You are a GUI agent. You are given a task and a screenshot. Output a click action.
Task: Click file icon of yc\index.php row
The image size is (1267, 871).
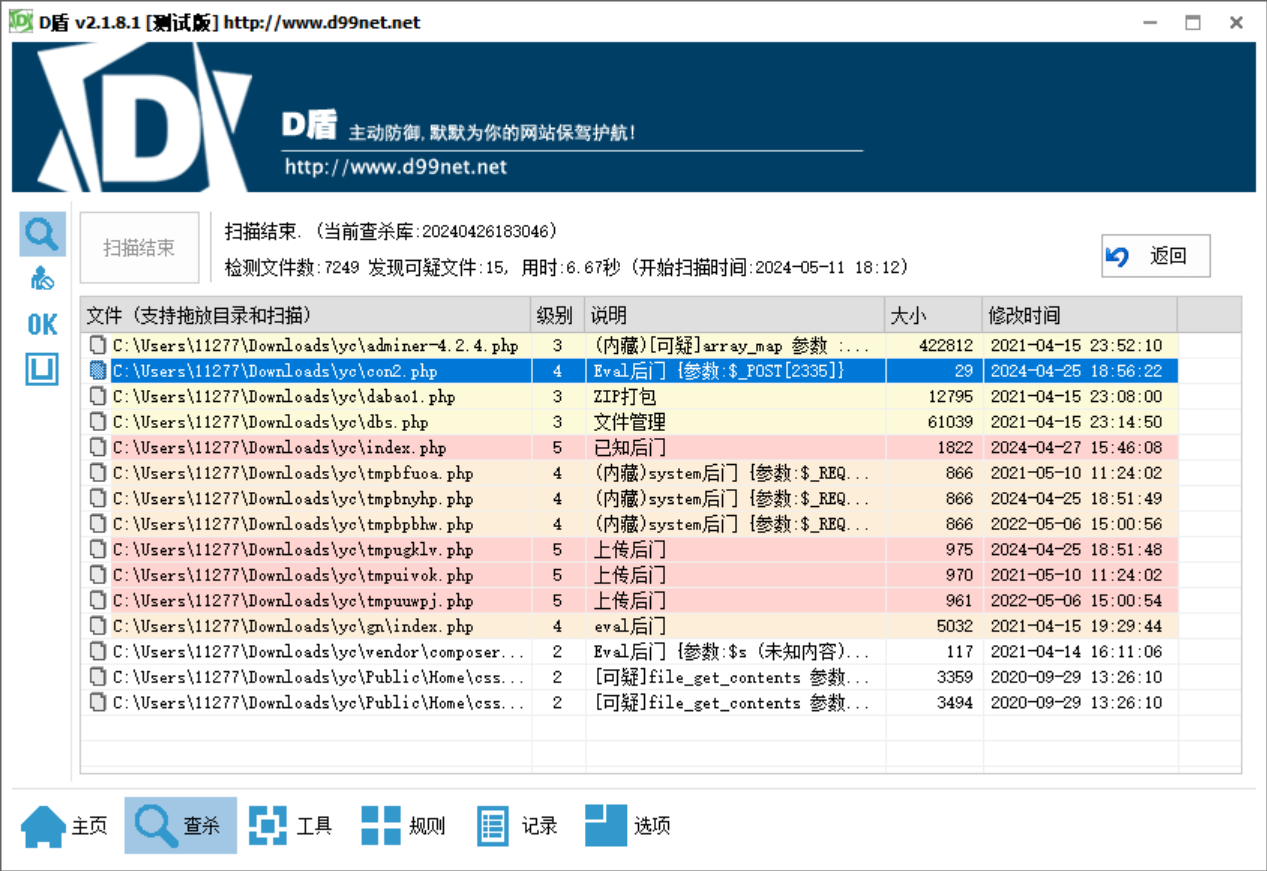[x=98, y=448]
